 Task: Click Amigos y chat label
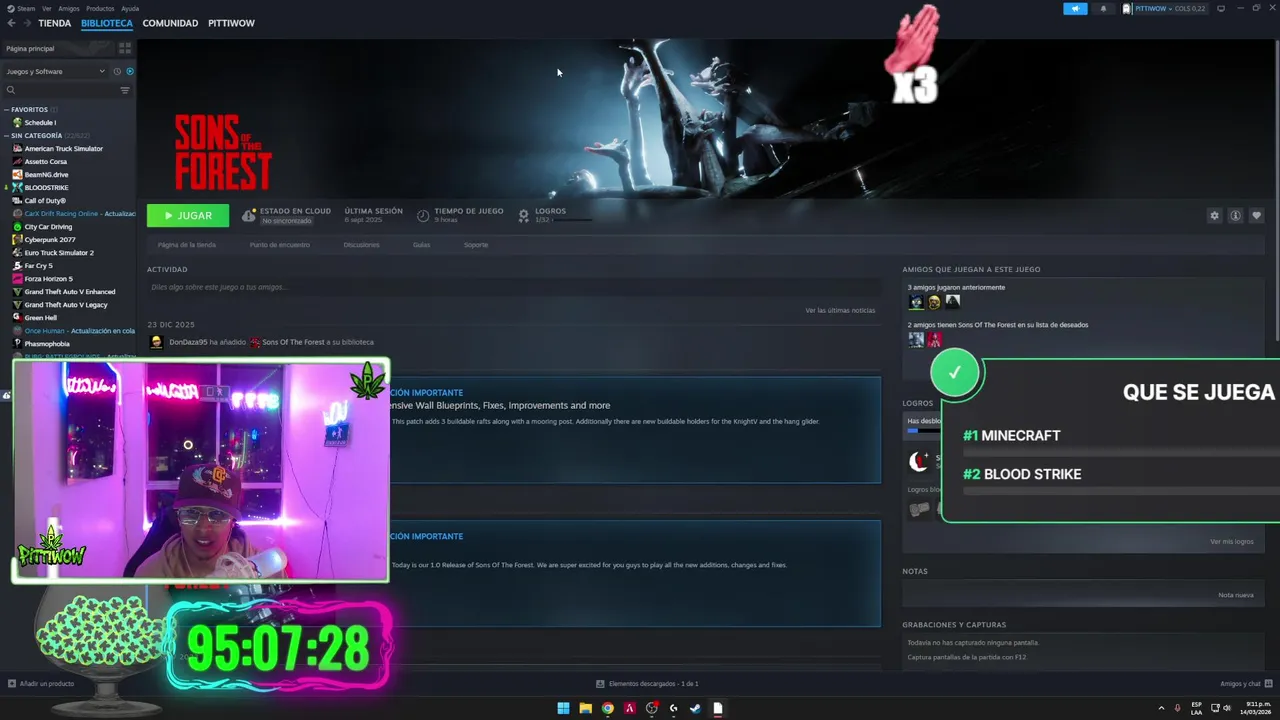coord(1240,684)
